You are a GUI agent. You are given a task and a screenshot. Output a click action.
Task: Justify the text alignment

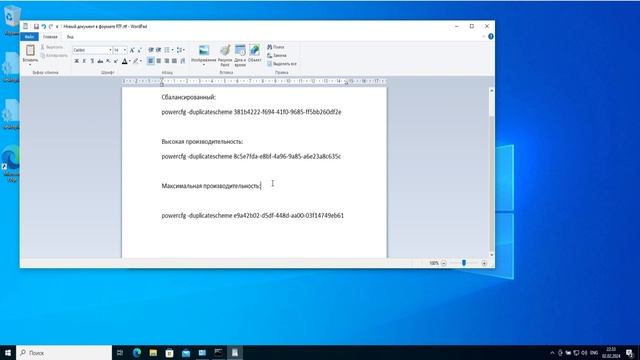pyautogui.click(x=174, y=61)
